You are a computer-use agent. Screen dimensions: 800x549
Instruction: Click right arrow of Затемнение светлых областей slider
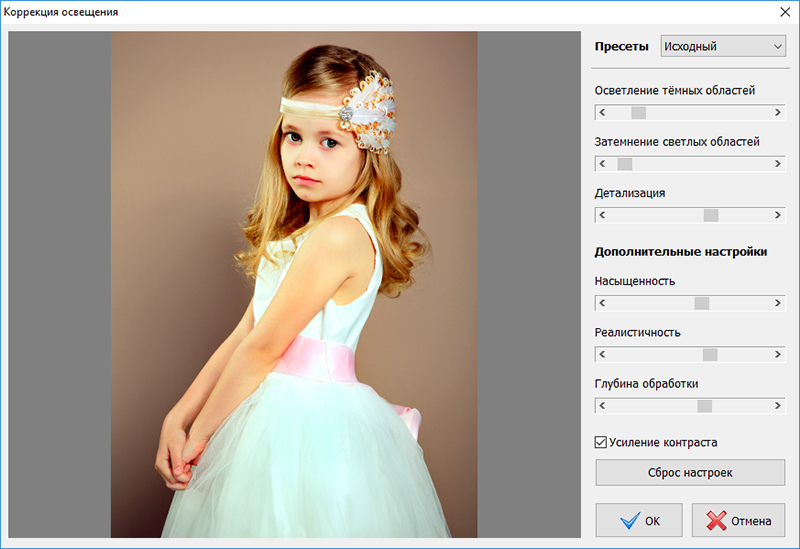778,164
